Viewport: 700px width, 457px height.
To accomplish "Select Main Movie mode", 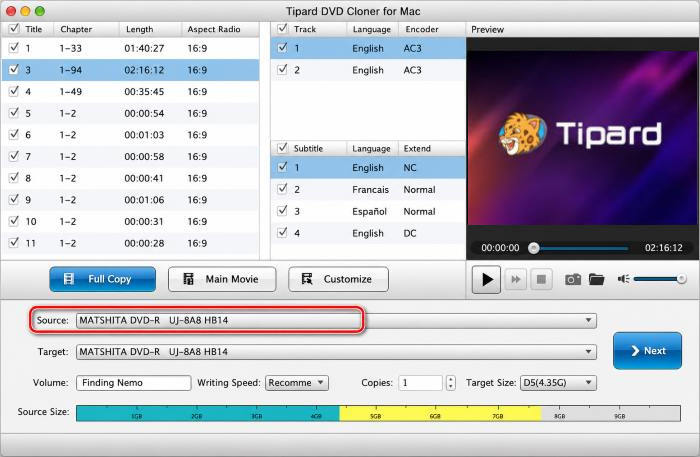I will tap(222, 279).
